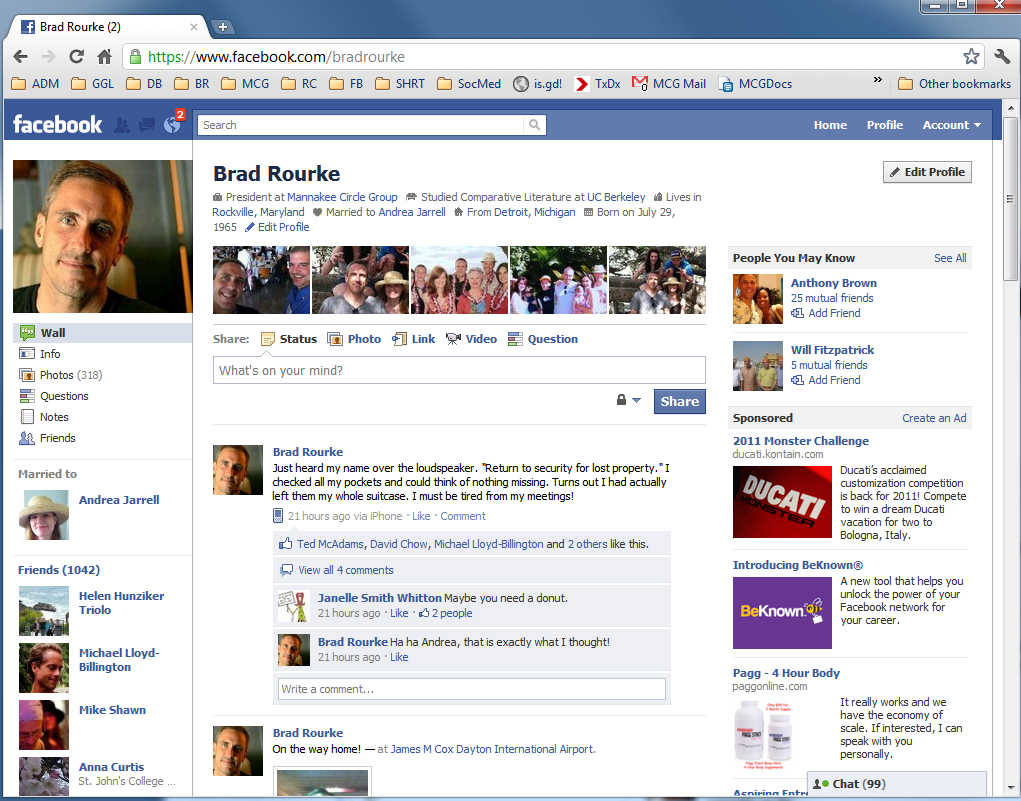Viewport: 1021px width, 801px height.
Task: Click the search magnifier button
Action: pos(535,125)
